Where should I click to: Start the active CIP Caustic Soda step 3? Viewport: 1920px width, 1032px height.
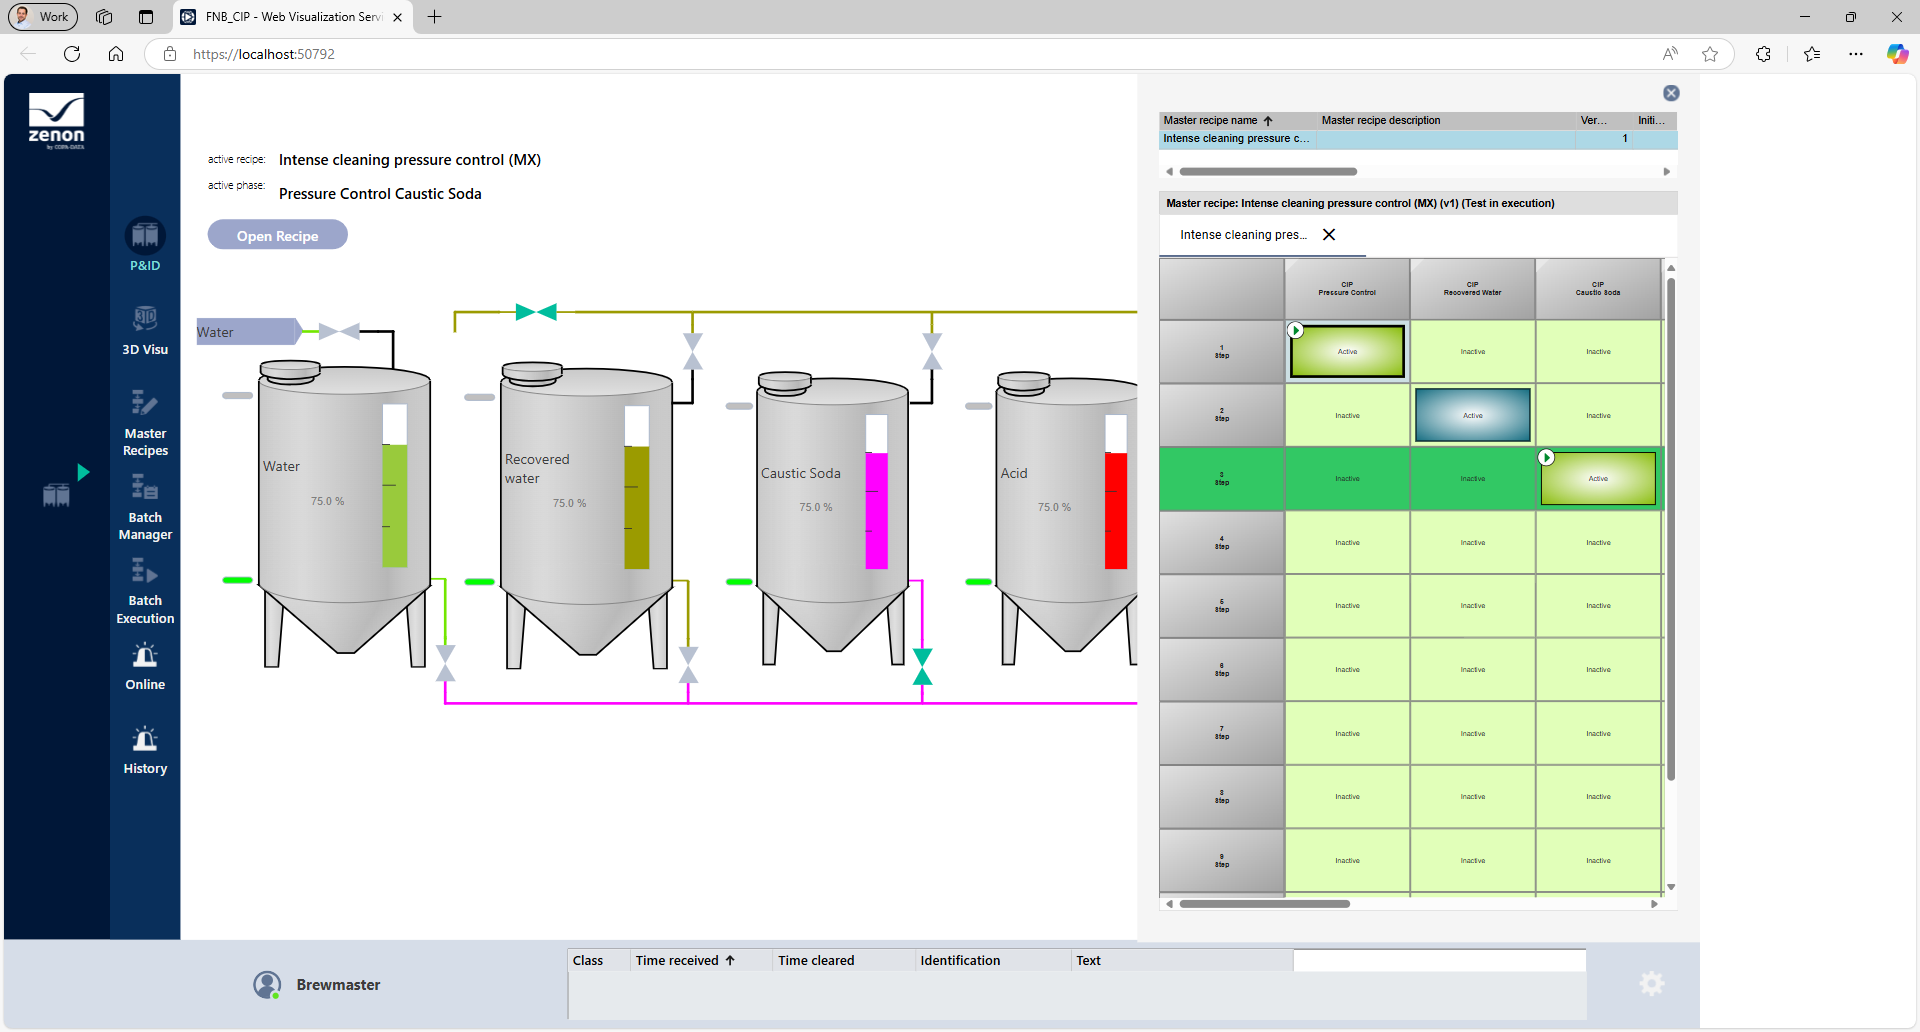coord(1546,457)
